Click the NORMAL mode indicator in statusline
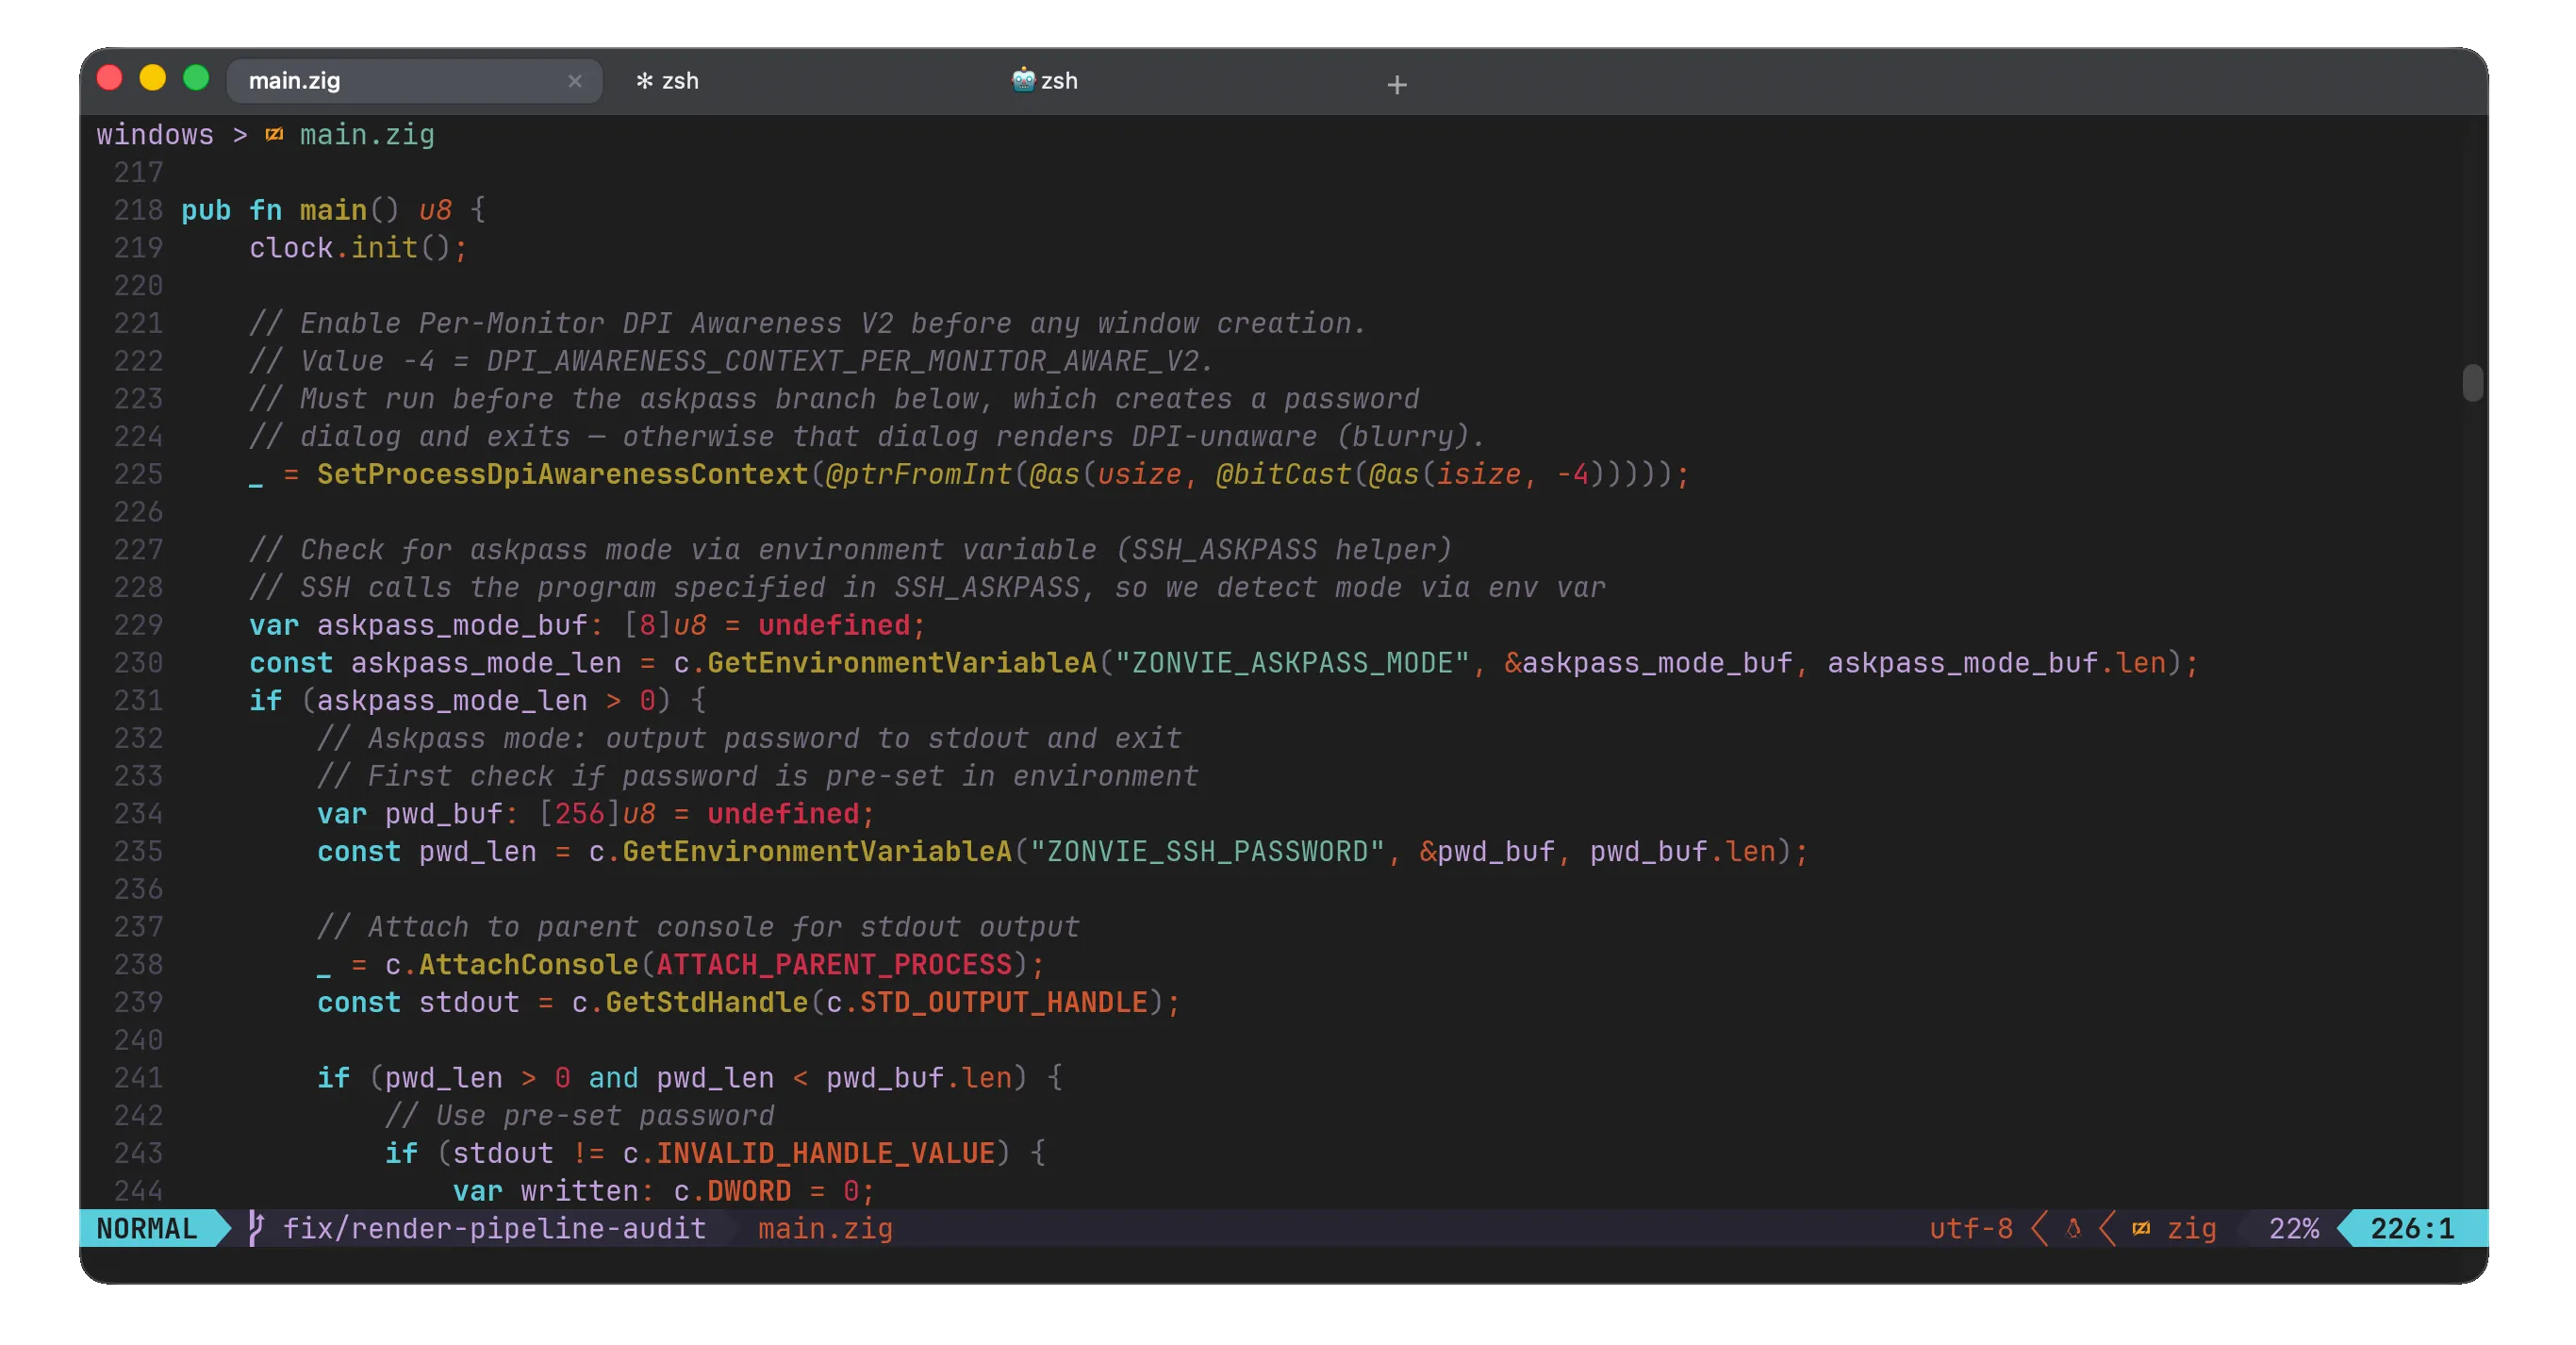2576x1345 pixels. (147, 1228)
